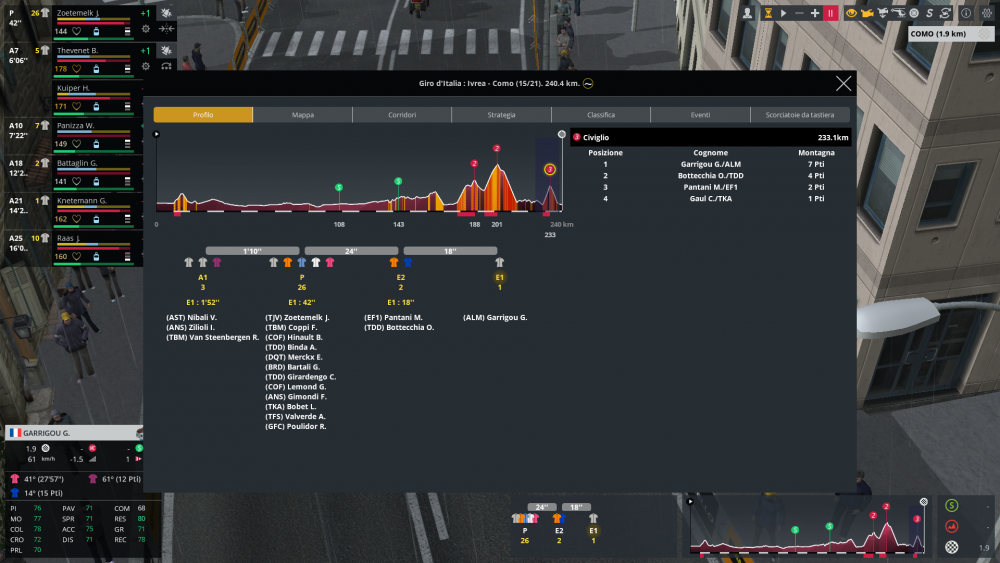Click Zoetemelk's gear settings icon

(x=146, y=29)
